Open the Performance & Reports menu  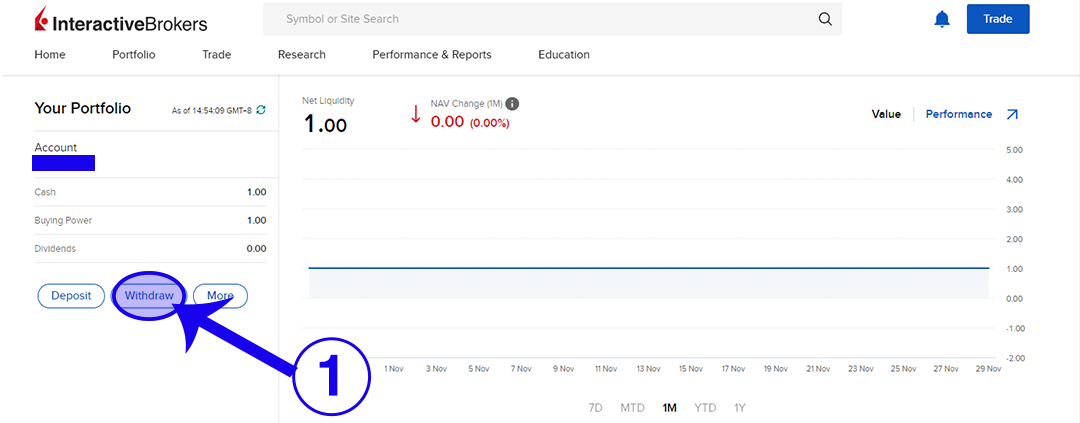pyautogui.click(x=431, y=55)
